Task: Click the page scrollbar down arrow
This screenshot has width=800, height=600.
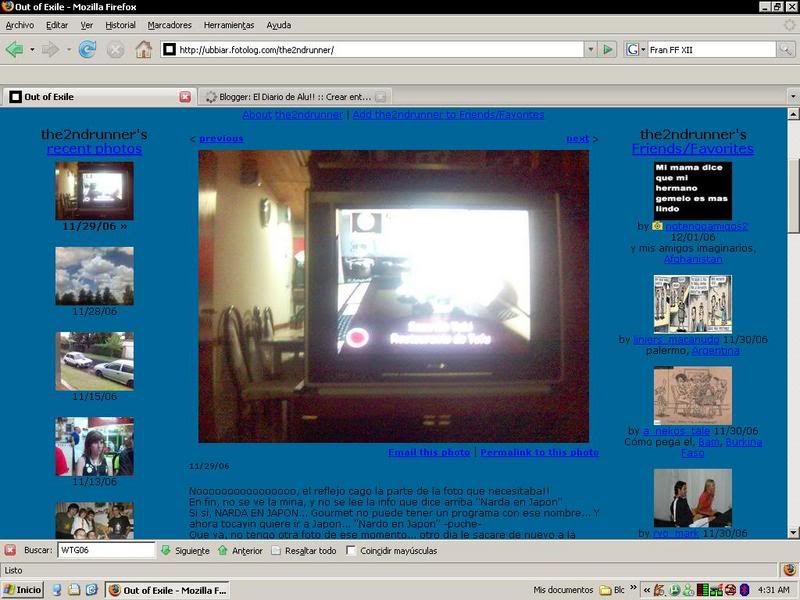Action: (x=793, y=533)
